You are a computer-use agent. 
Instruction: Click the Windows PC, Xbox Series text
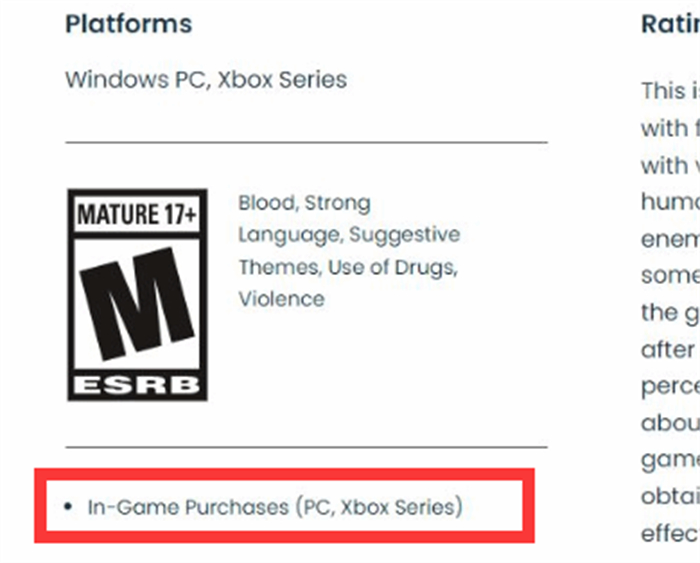click(x=206, y=80)
